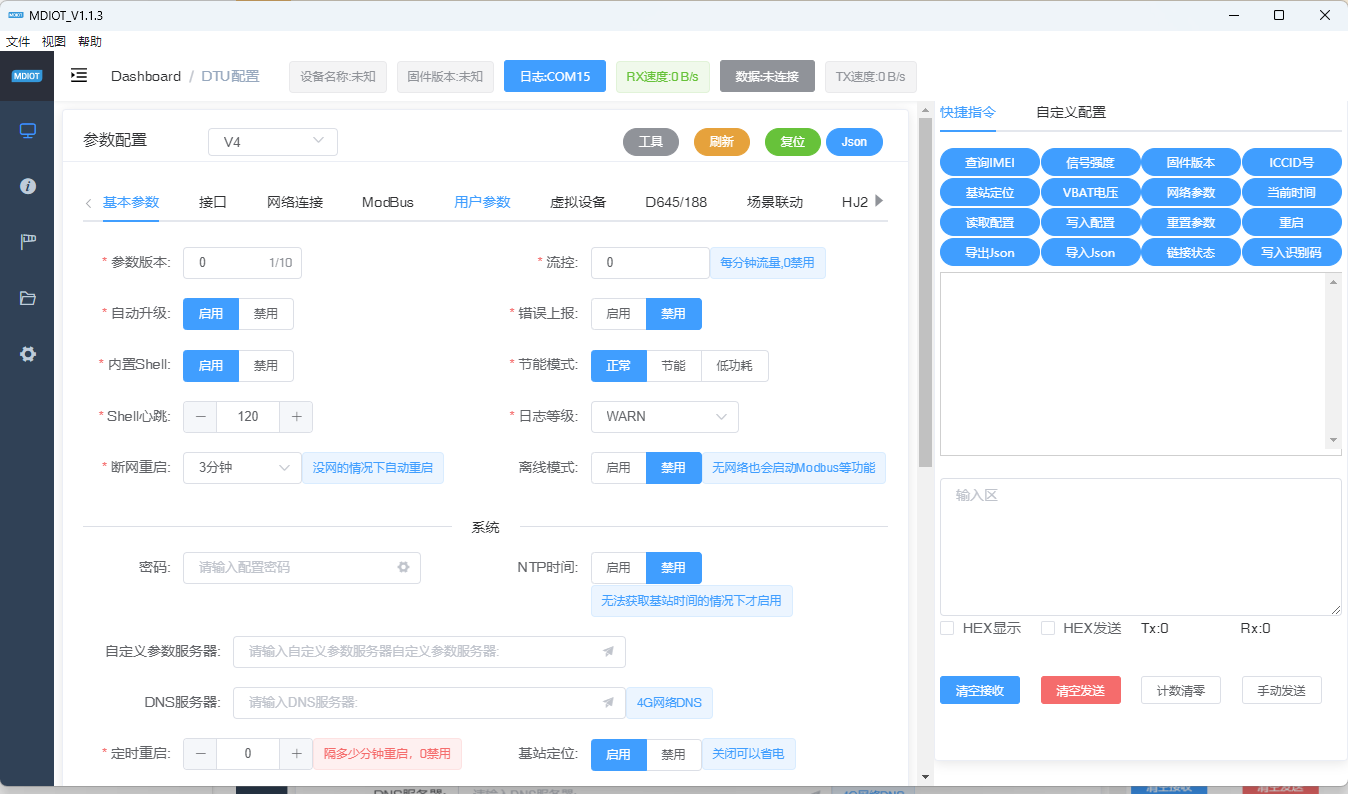The width and height of the screenshot is (1348, 794).
Task: Disable 自动升级 with 禁用
Action: [266, 314]
